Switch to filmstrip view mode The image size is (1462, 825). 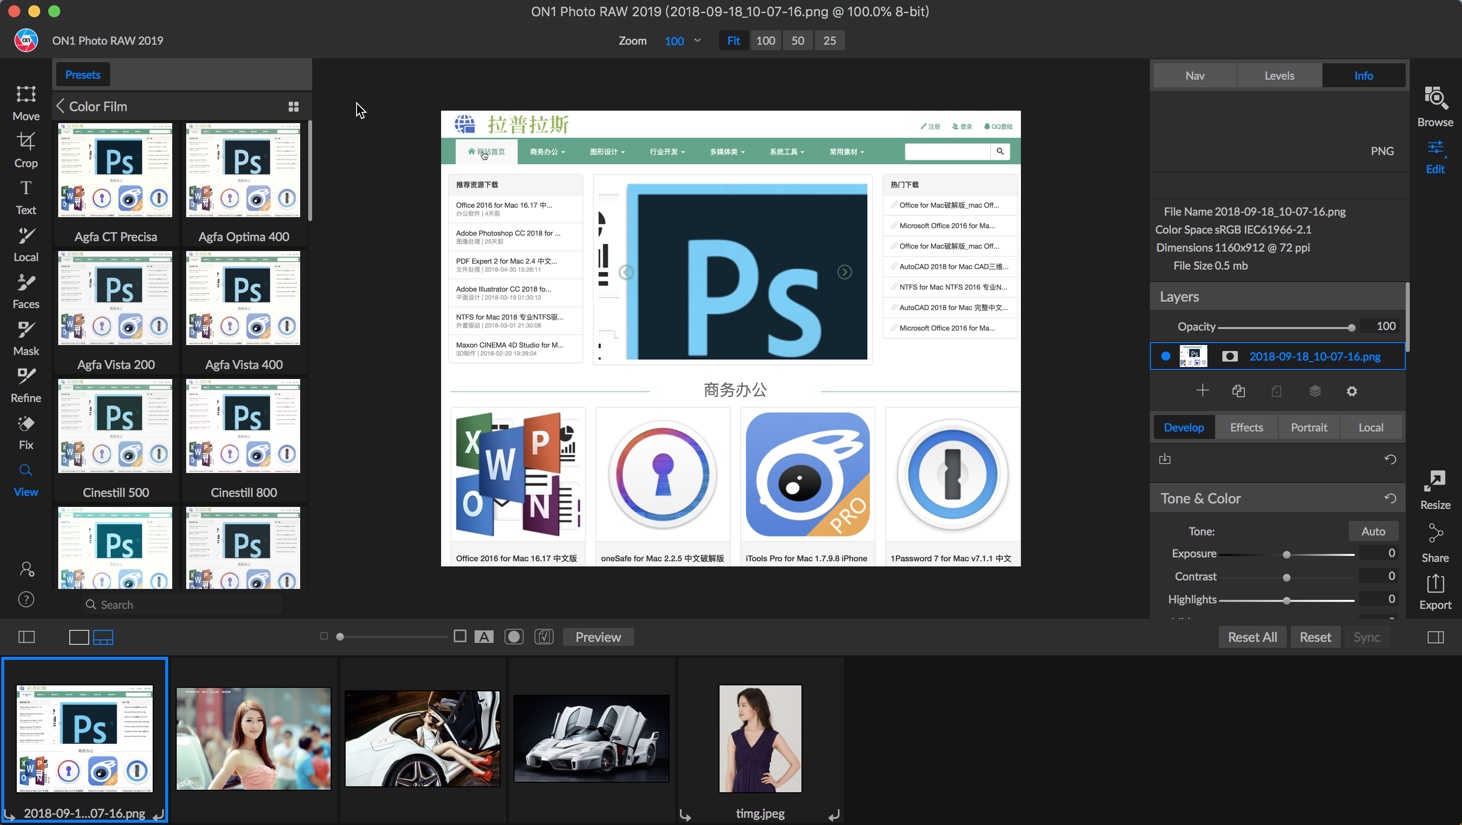[103, 637]
